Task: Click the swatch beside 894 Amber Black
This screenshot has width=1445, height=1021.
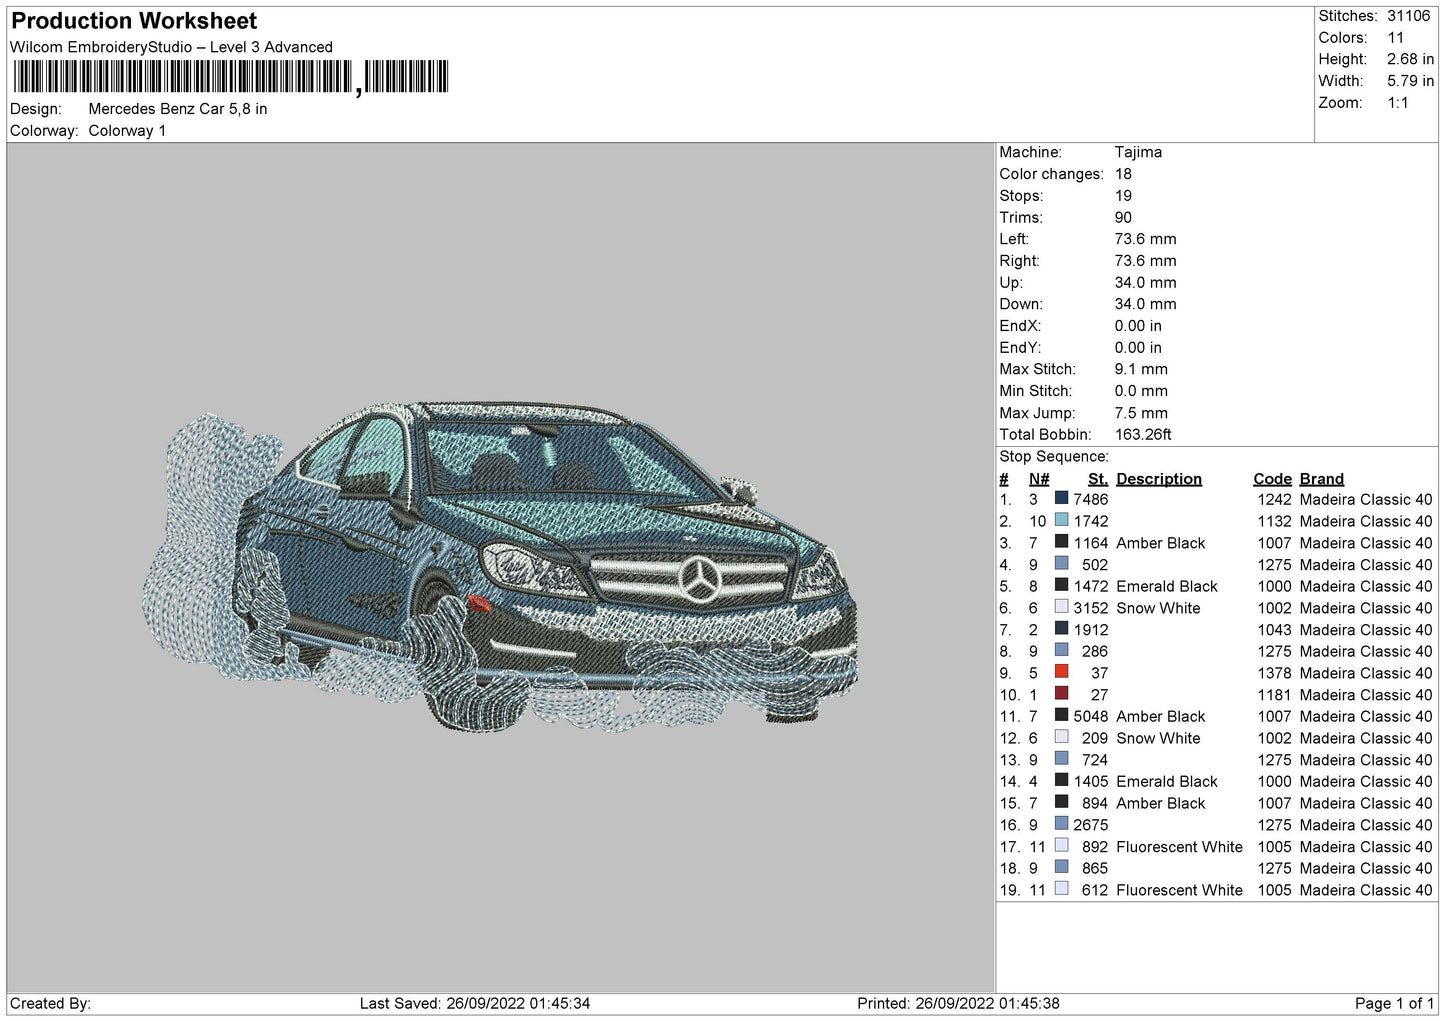Action: pyautogui.click(x=1061, y=802)
